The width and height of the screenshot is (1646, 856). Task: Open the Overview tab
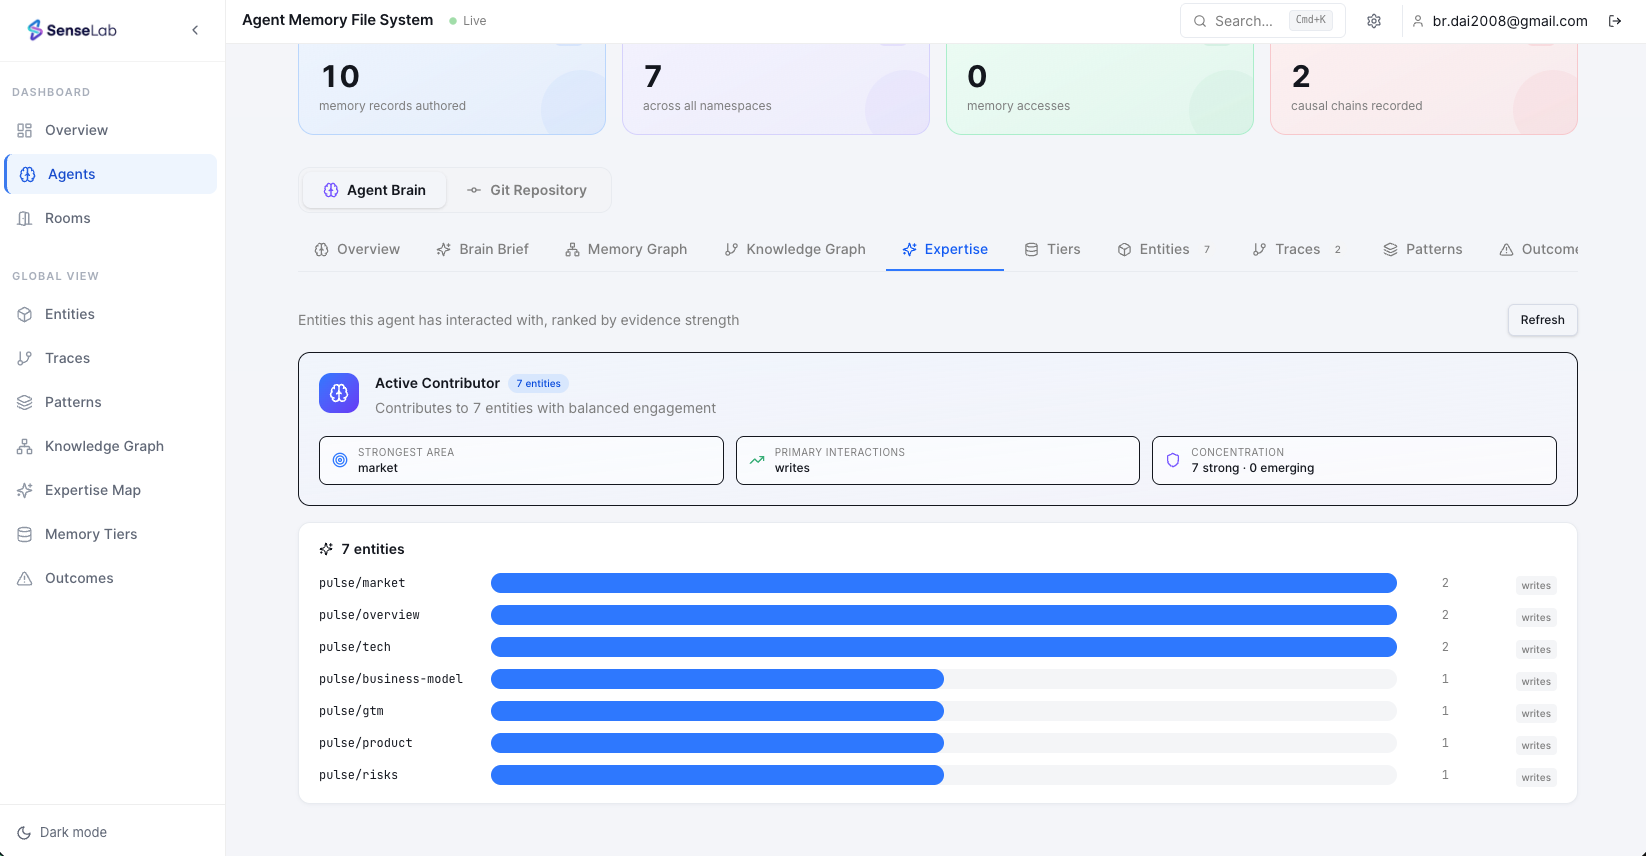pyautogui.click(x=357, y=249)
